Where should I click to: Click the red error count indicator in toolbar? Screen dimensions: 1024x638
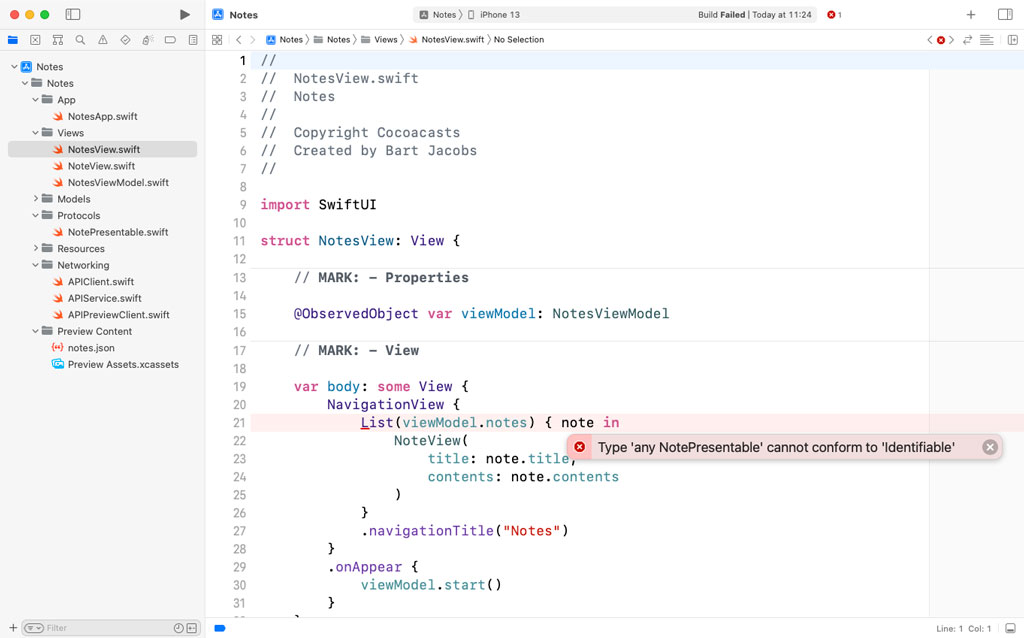tap(834, 15)
